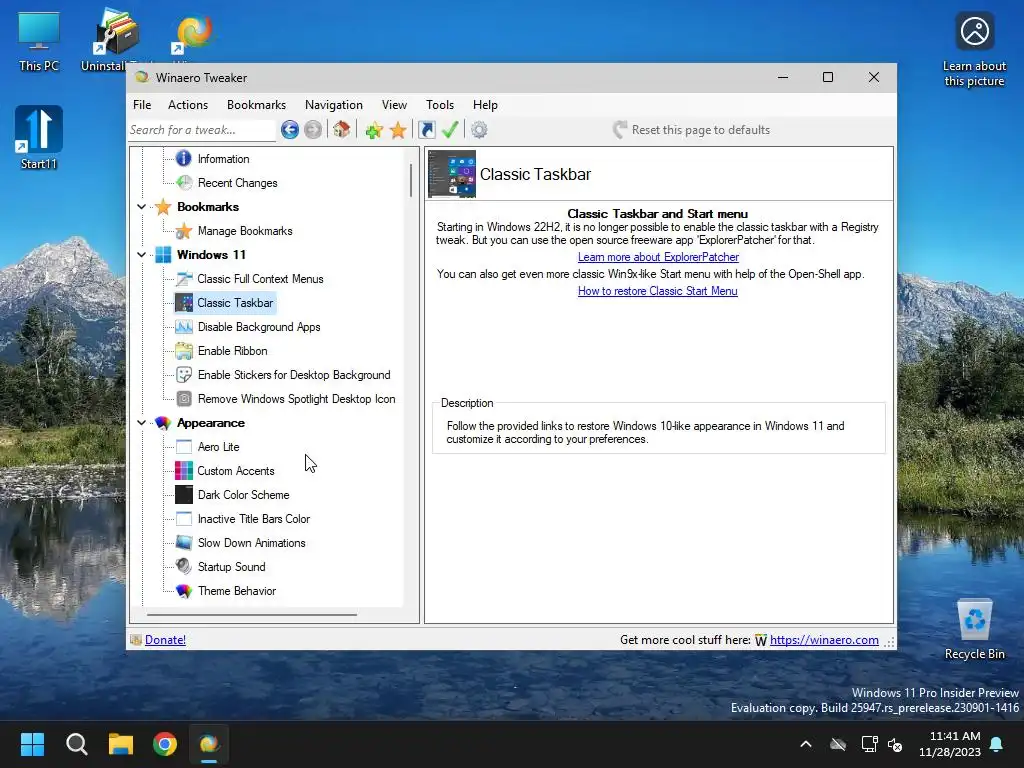This screenshot has width=1024, height=768.
Task: Select Startup Sound tree item
Action: pos(231,567)
